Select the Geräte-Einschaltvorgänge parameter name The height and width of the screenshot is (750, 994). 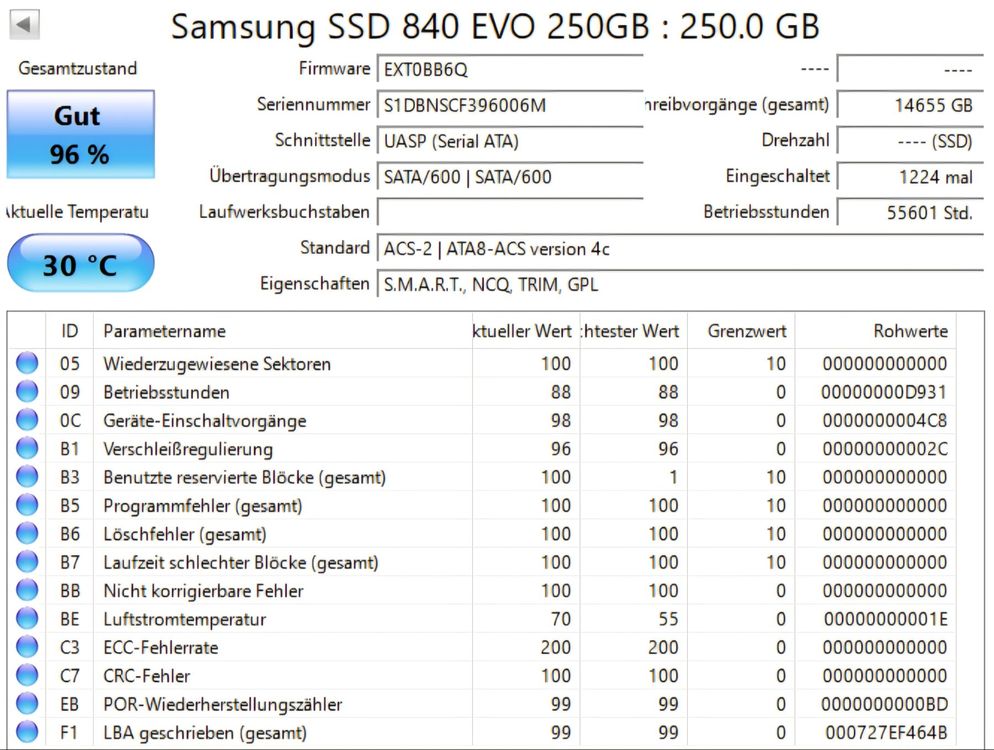point(205,421)
